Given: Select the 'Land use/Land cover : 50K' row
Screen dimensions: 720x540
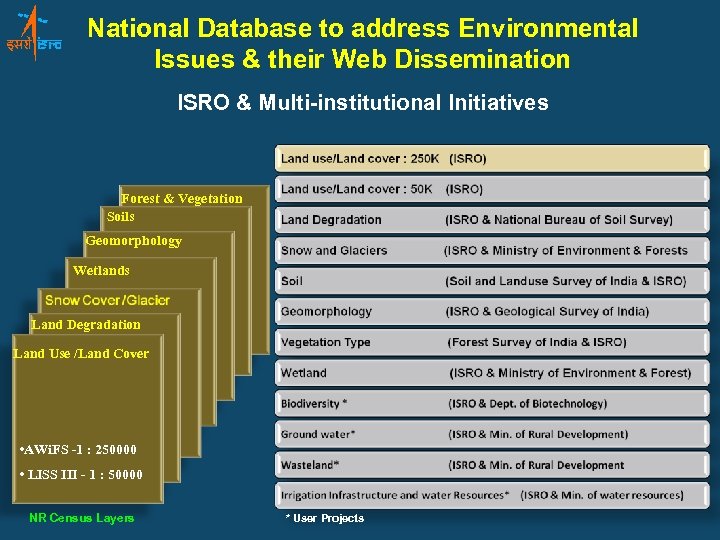Looking at the screenshot, I should [x=492, y=189].
